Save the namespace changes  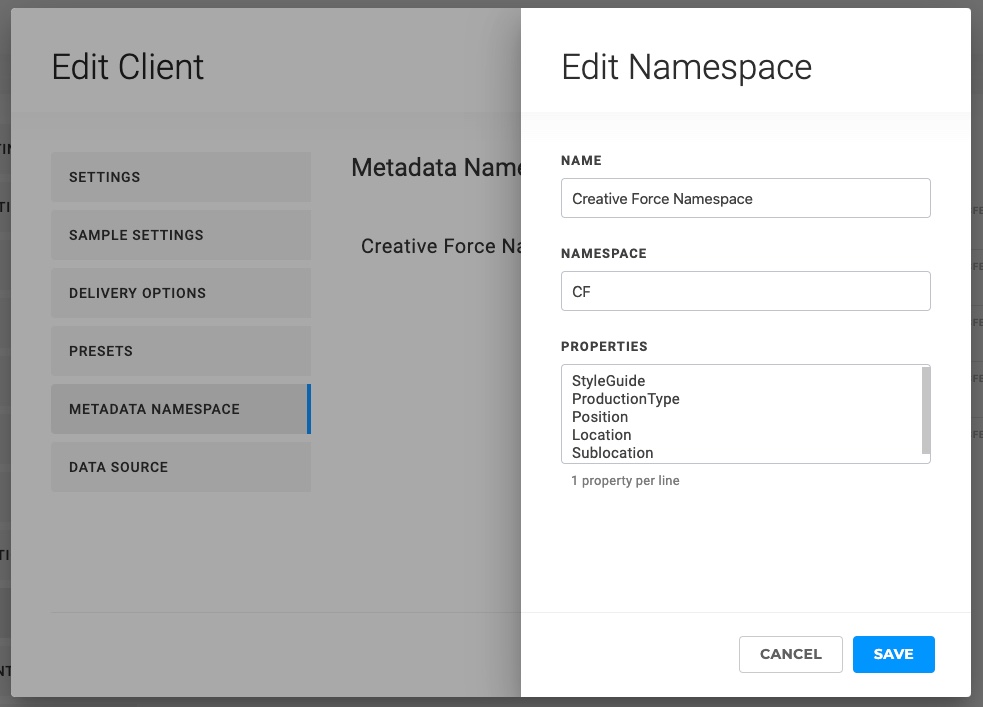pyautogui.click(x=893, y=654)
